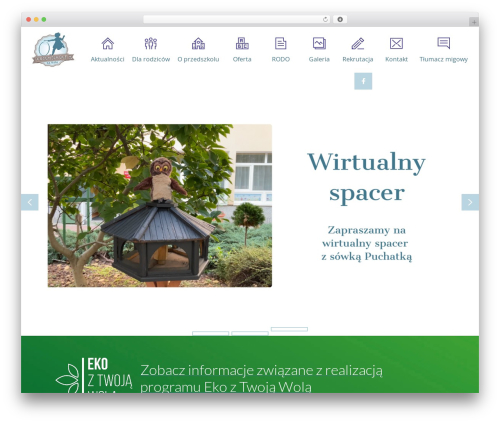
Task: Click the Eko z Twoją Wolą leaf logo
Action: [94, 375]
